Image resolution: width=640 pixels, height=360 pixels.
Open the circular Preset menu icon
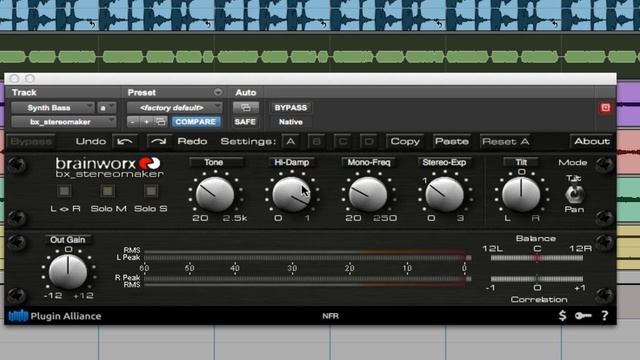pos(218,92)
